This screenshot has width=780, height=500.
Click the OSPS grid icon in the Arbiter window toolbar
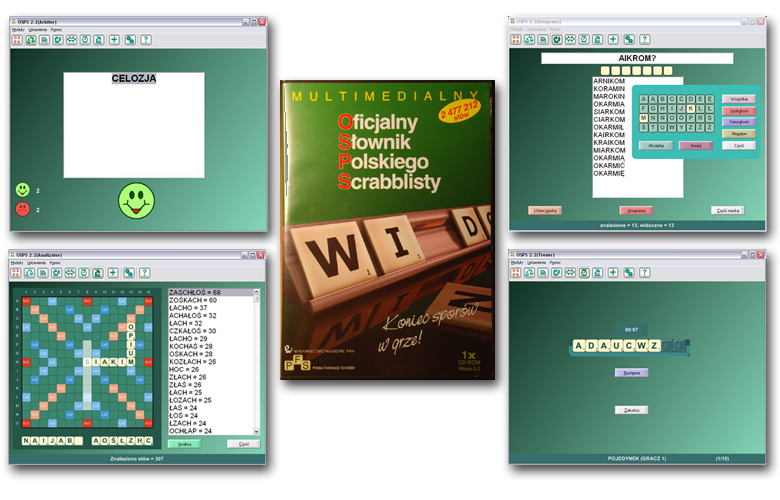[x=17, y=40]
